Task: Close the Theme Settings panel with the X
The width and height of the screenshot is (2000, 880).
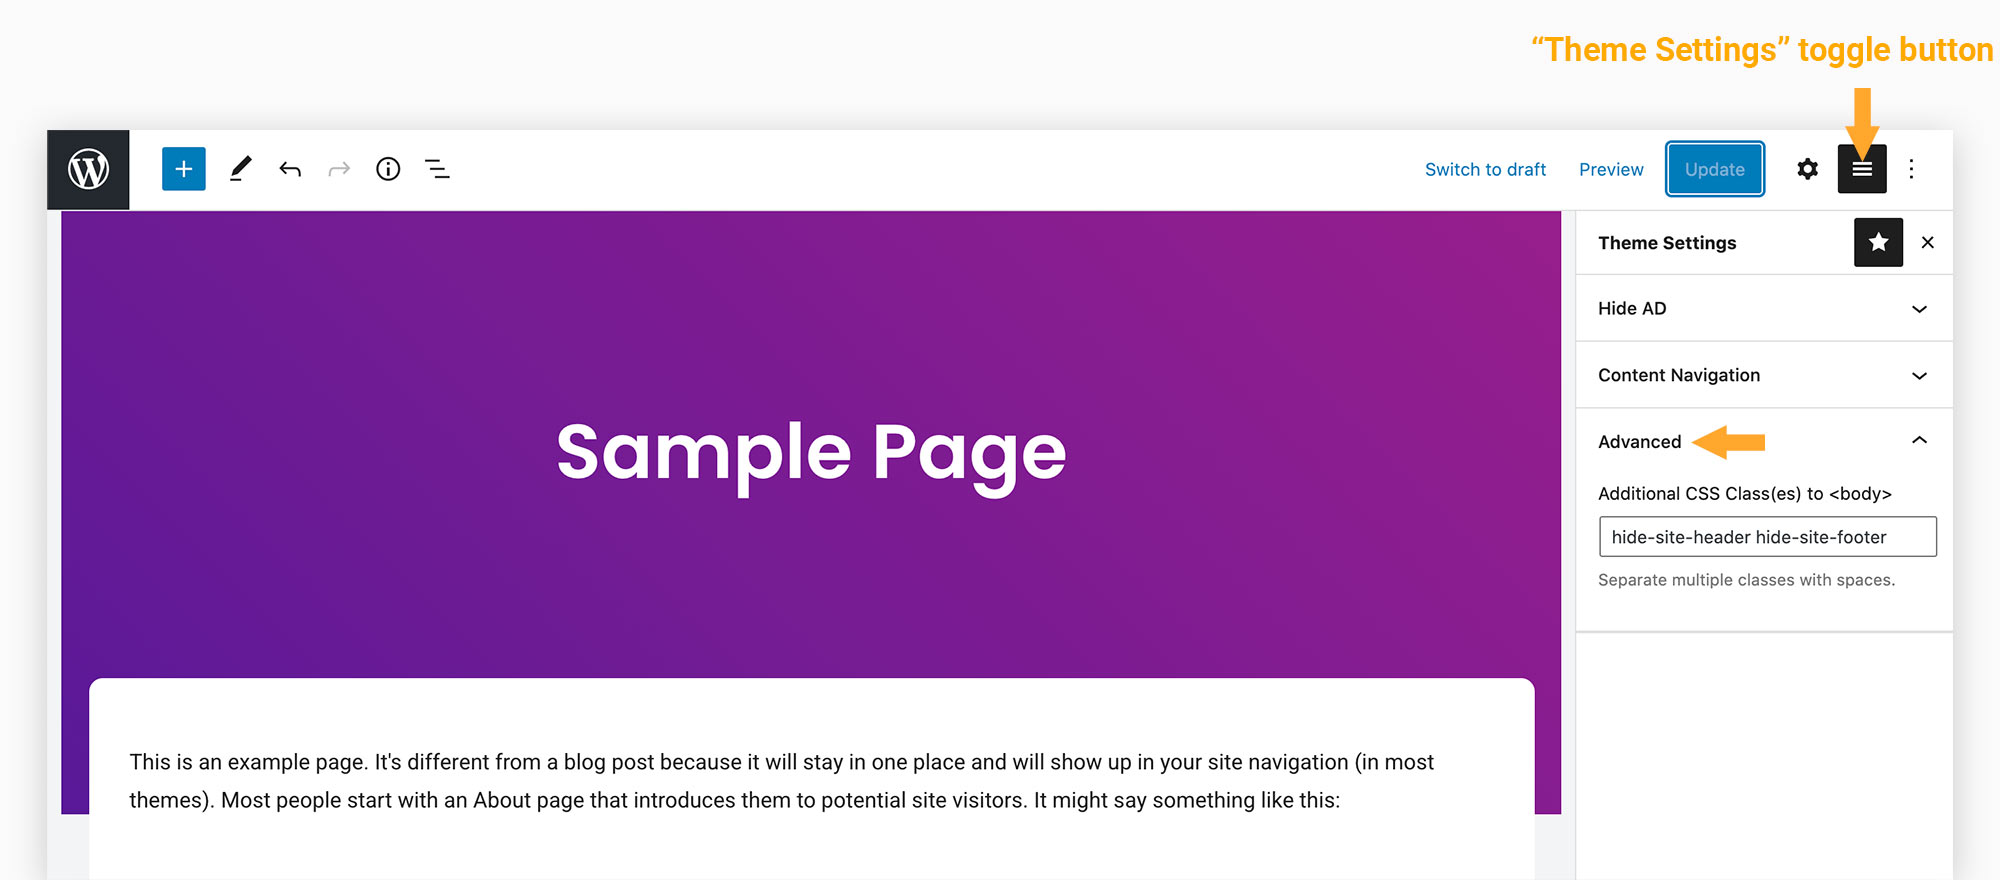Action: [x=1928, y=242]
